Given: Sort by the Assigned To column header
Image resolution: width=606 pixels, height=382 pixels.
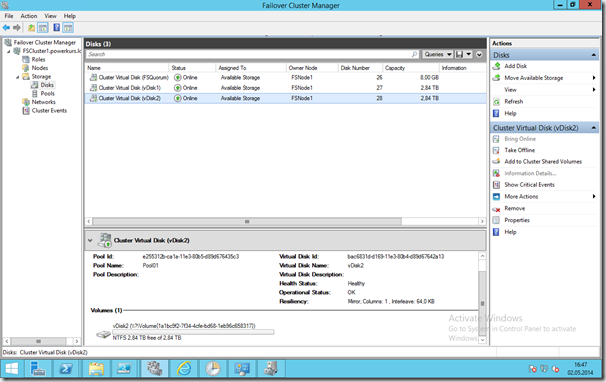Looking at the screenshot, I should coord(250,68).
